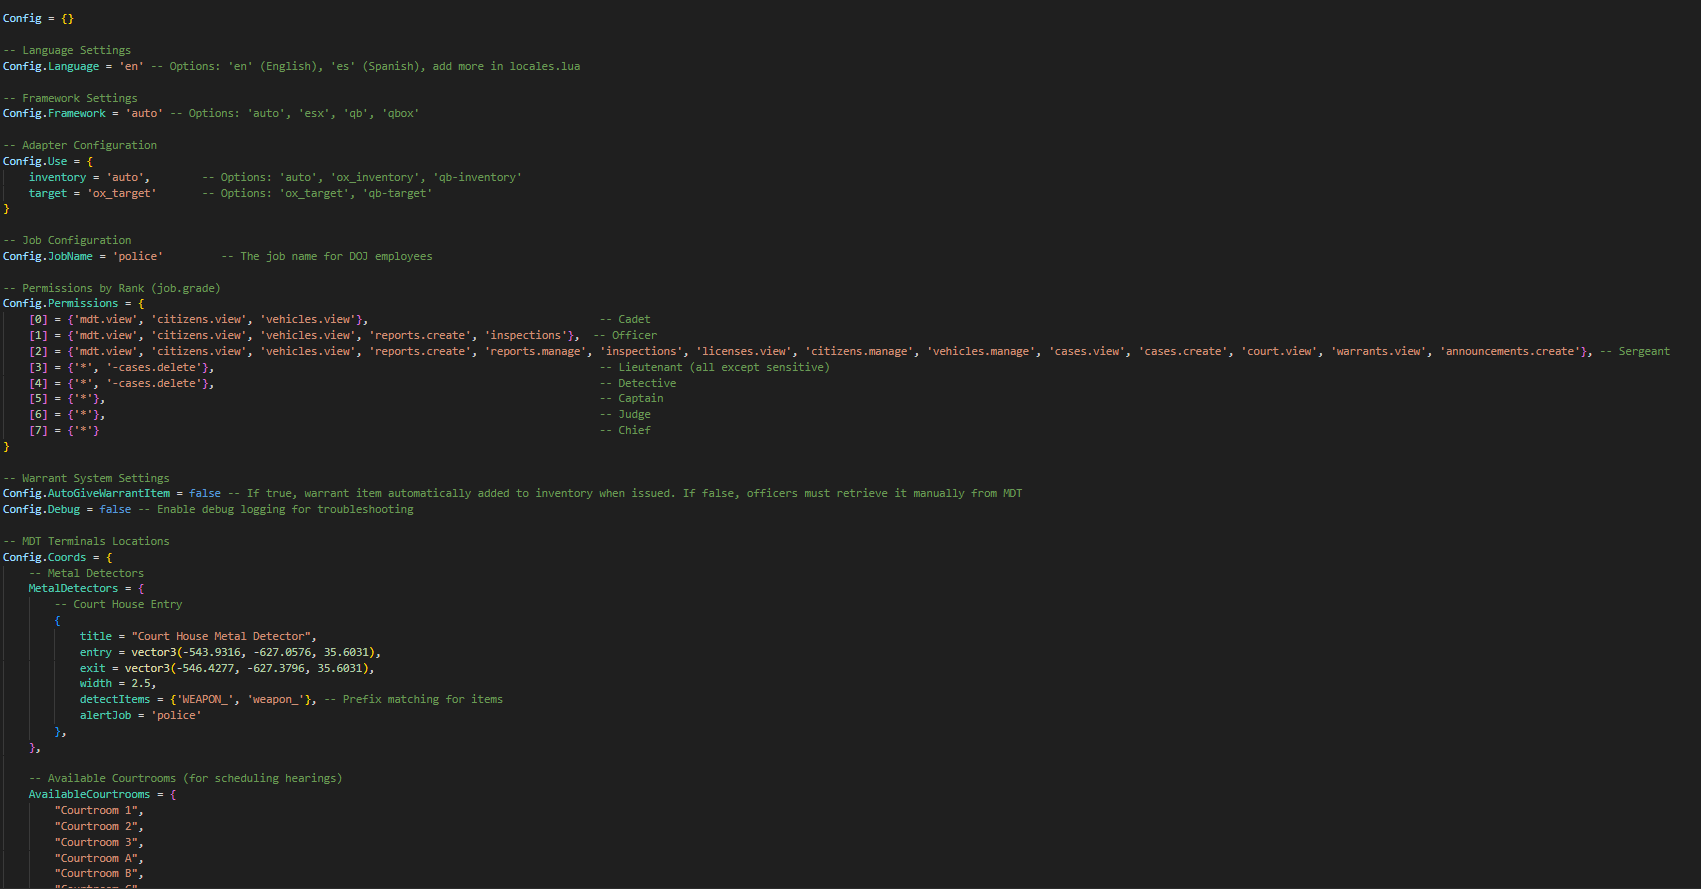This screenshot has width=1701, height=889.
Task: Click the false value of Config.AutoGiveWarrantItem
Action: [205, 493]
